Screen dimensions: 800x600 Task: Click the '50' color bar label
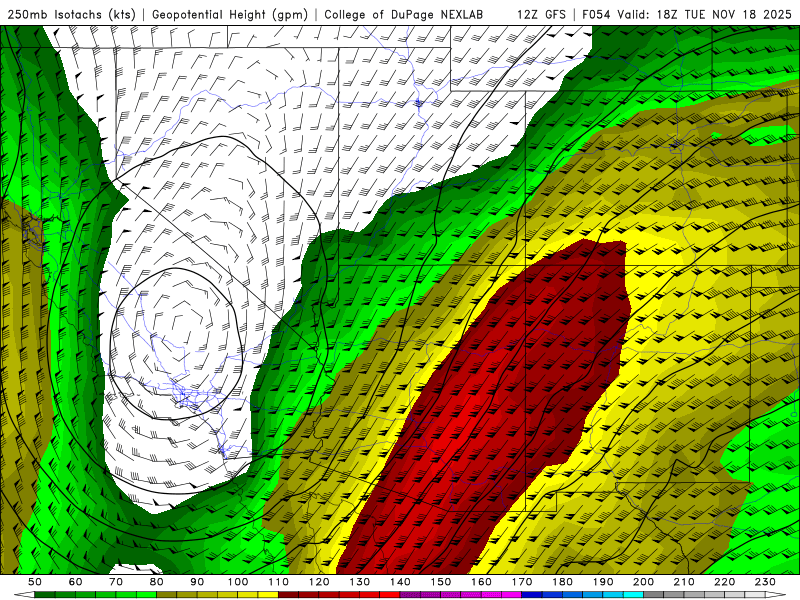pos(35,582)
